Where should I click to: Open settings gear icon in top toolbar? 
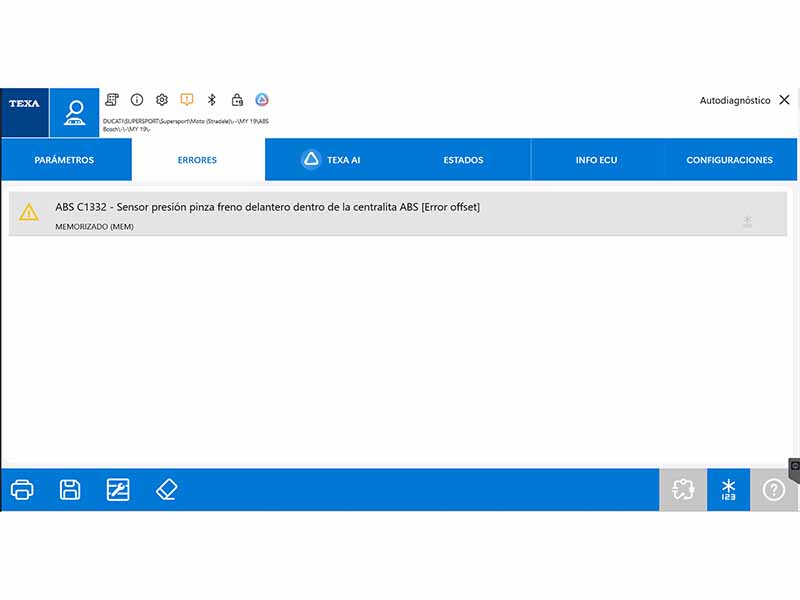tap(162, 99)
